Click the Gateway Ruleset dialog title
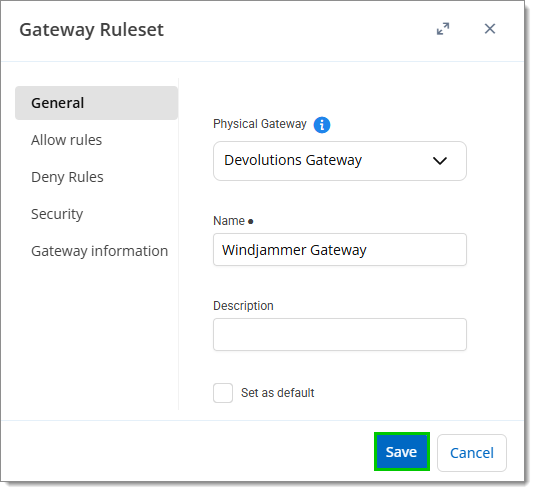The width and height of the screenshot is (535, 492). tap(91, 30)
